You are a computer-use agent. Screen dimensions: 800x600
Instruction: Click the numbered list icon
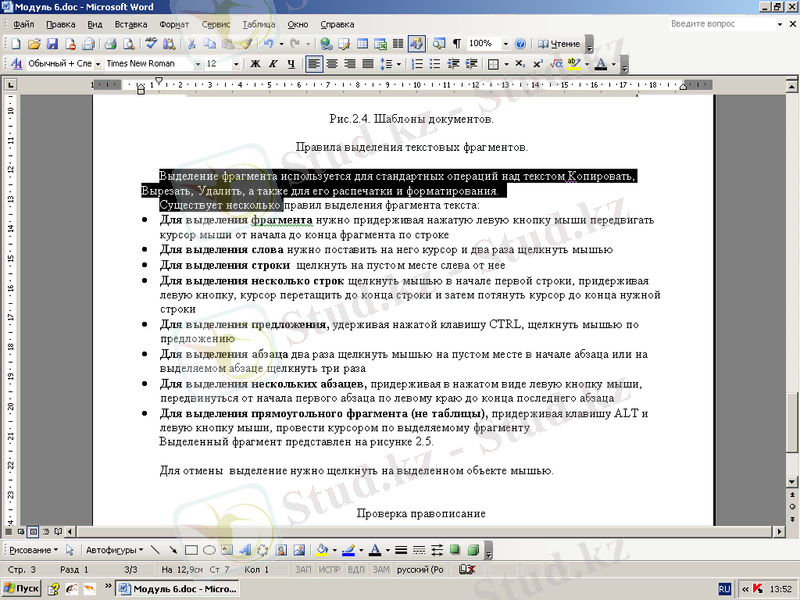(x=418, y=64)
